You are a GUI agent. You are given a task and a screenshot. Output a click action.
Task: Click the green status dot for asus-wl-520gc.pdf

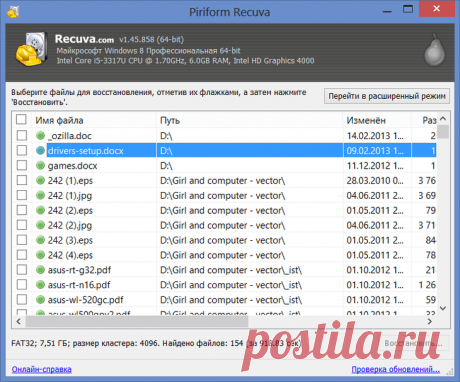(x=40, y=300)
